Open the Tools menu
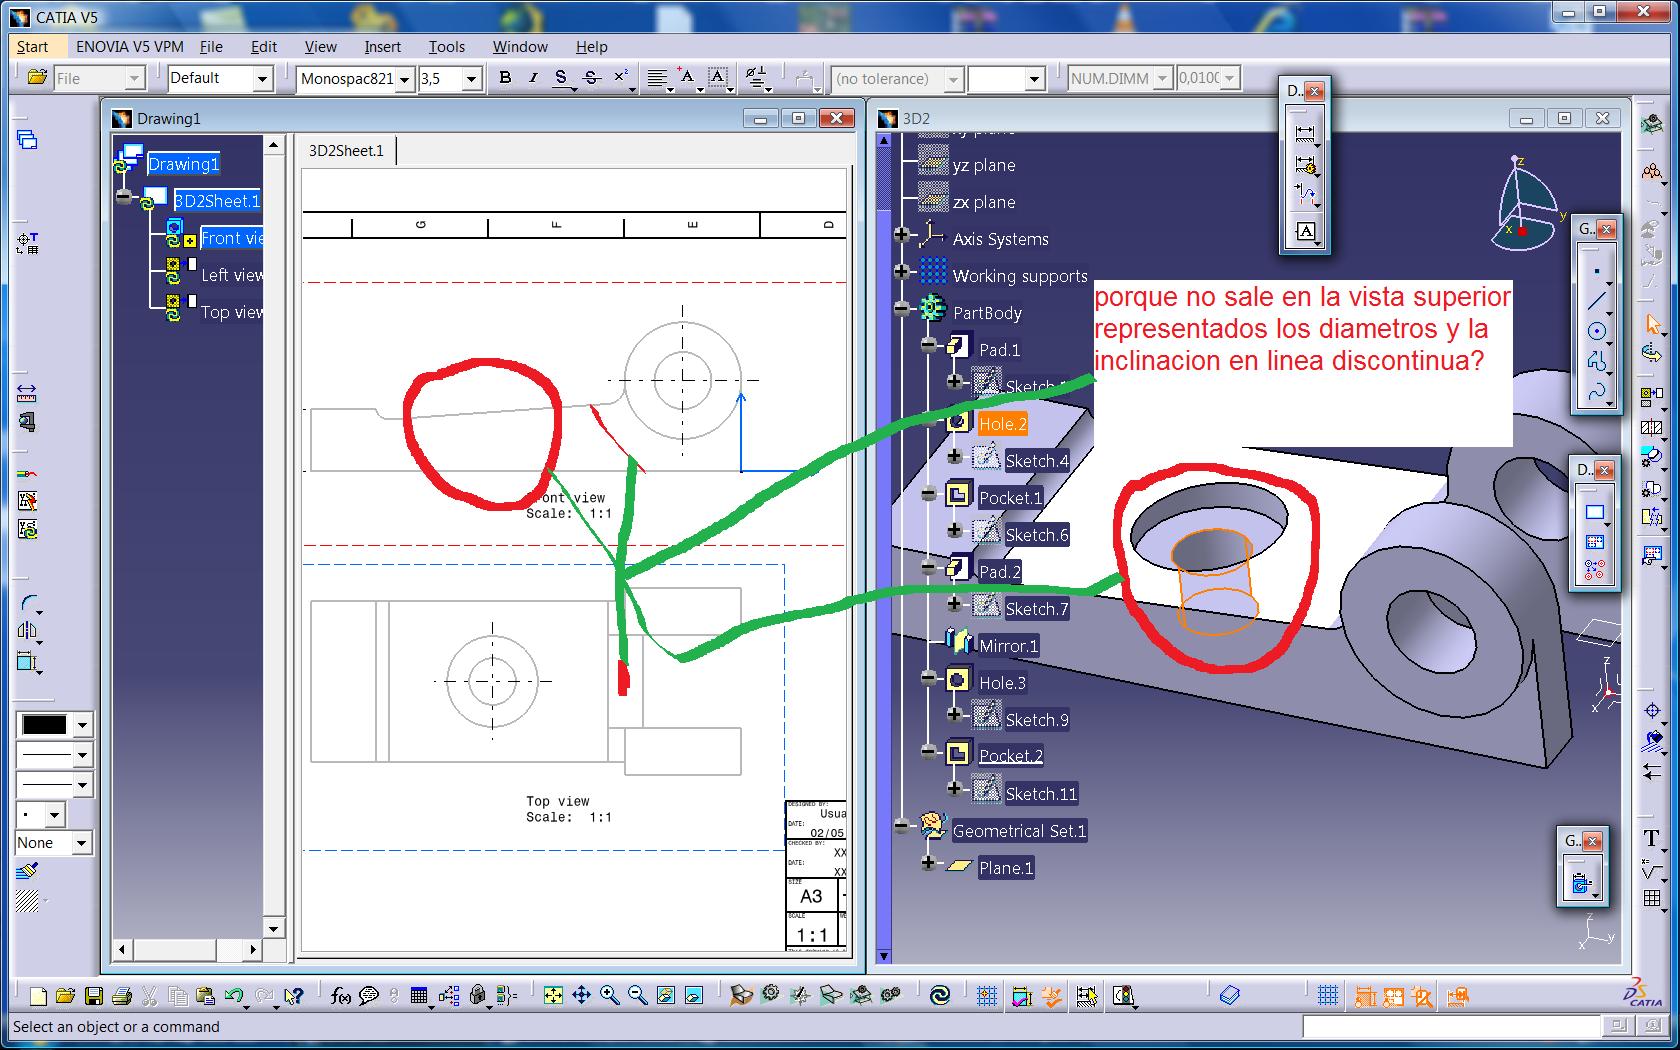 (447, 47)
